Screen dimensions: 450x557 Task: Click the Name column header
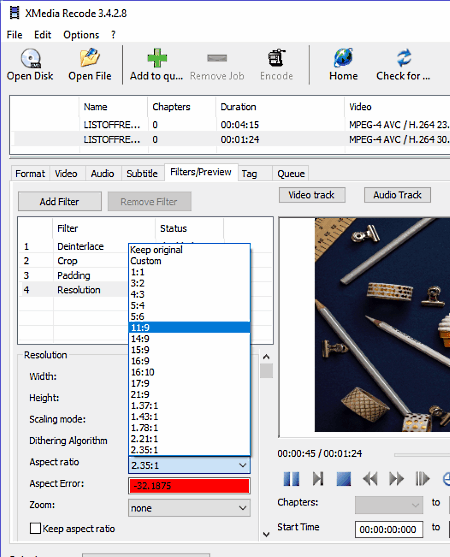(x=113, y=107)
